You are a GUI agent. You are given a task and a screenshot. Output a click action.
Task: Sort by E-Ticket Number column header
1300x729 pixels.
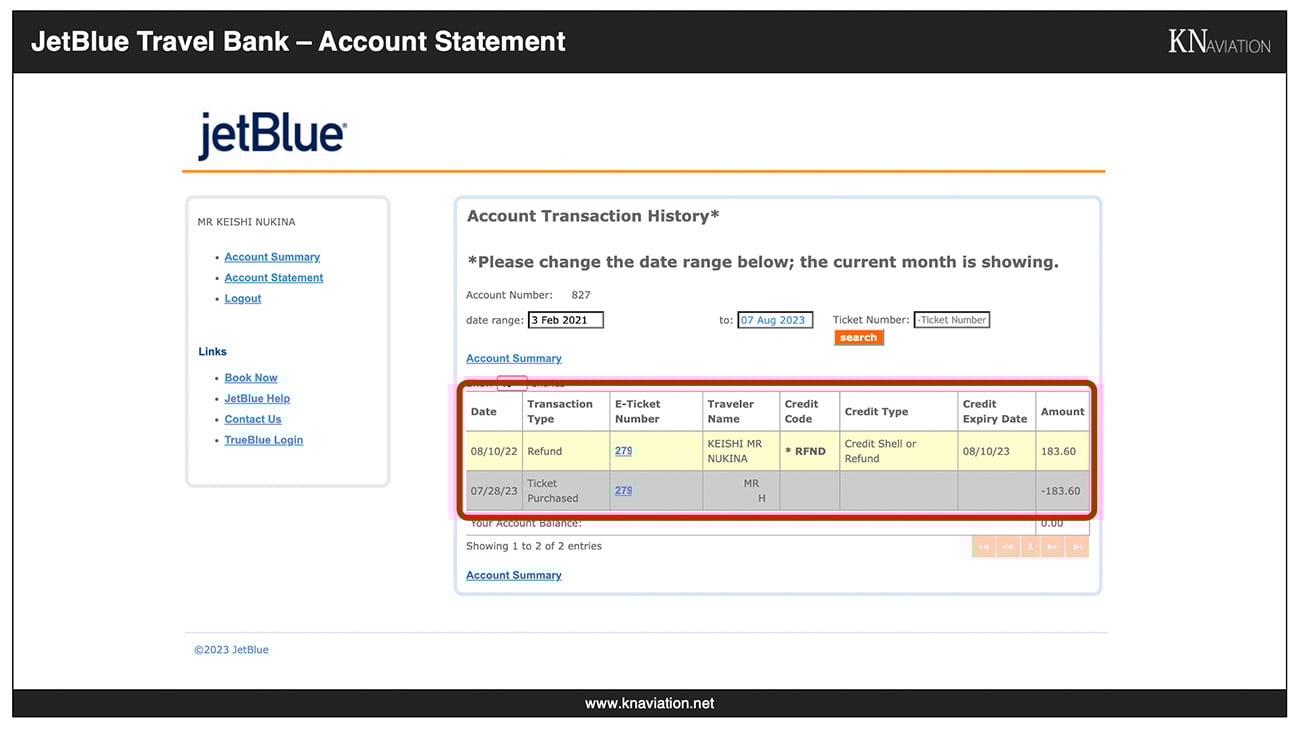(656, 411)
